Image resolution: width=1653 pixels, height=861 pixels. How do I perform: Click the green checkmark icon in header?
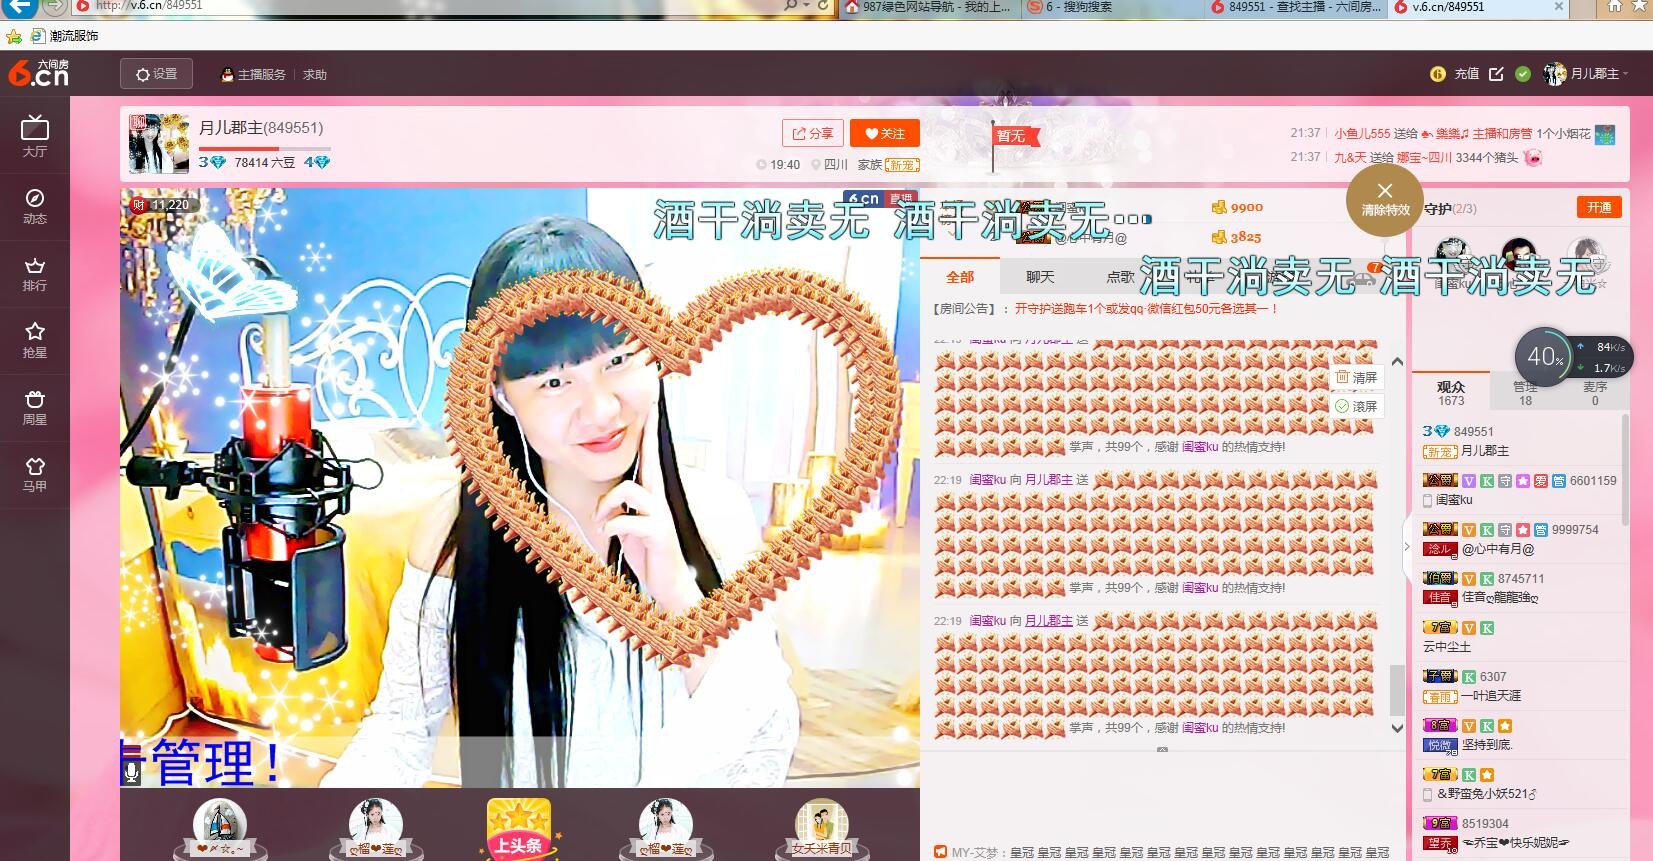pyautogui.click(x=1523, y=74)
